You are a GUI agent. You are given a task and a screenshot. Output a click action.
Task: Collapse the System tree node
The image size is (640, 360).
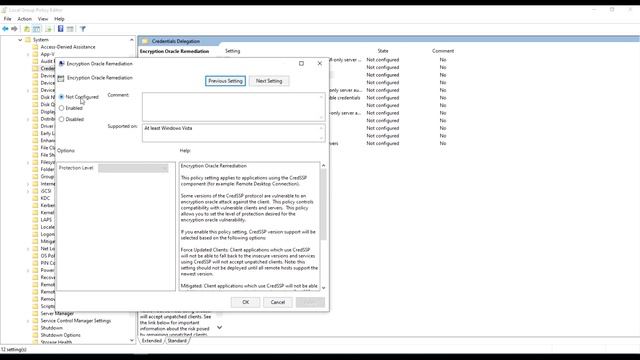click(x=20, y=40)
